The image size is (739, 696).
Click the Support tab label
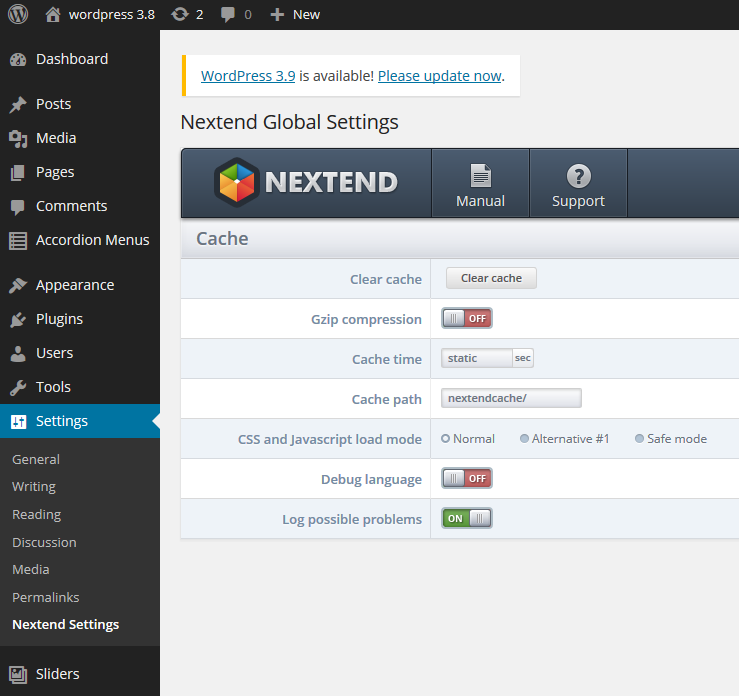pos(578,202)
